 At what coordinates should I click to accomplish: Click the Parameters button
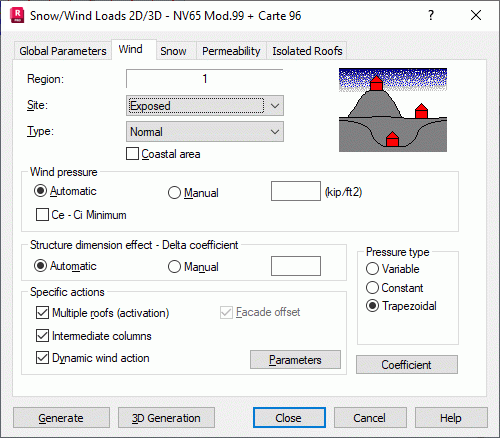click(x=295, y=360)
